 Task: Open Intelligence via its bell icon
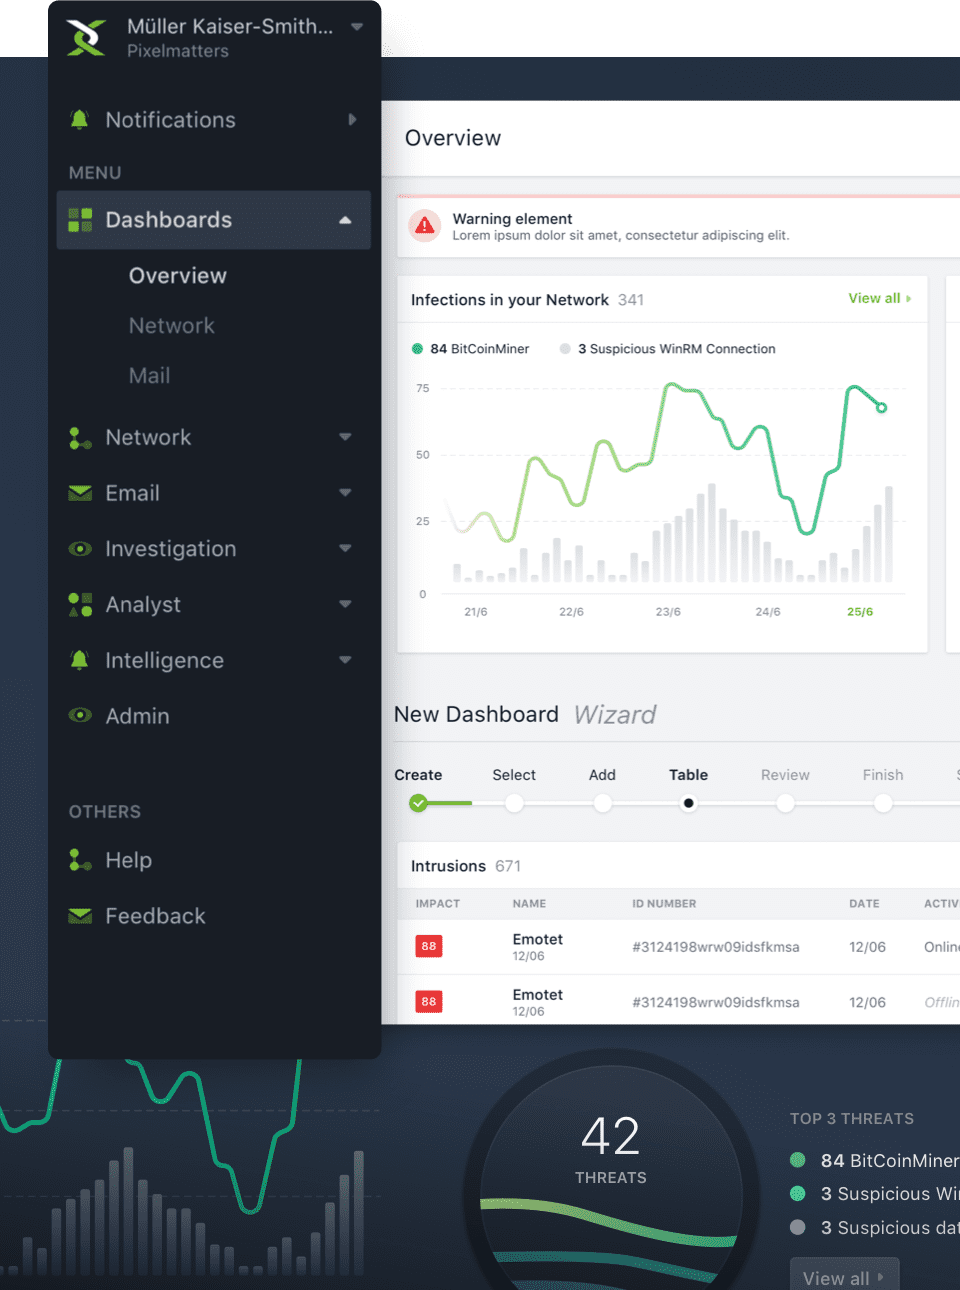click(x=79, y=659)
